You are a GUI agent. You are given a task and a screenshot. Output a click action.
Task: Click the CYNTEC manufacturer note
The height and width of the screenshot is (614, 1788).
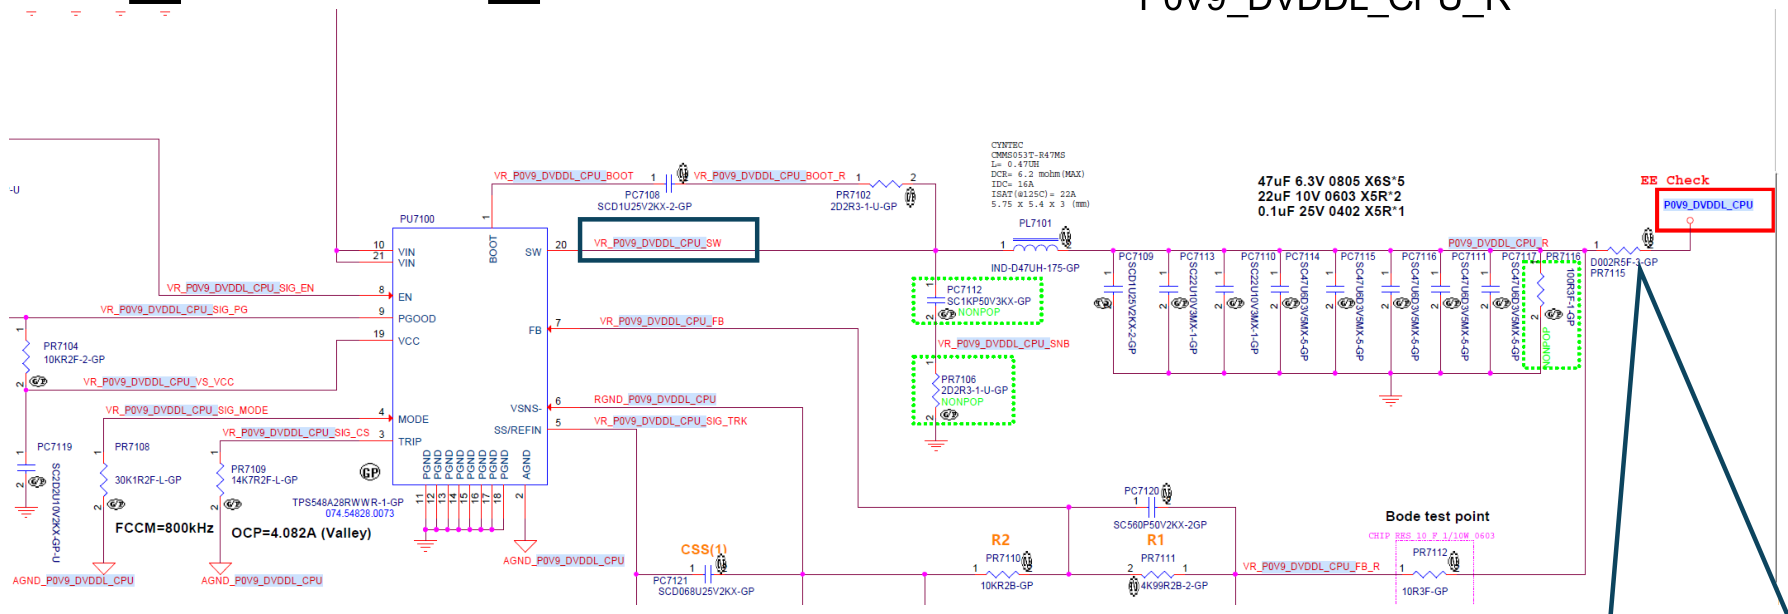[x=1007, y=145]
